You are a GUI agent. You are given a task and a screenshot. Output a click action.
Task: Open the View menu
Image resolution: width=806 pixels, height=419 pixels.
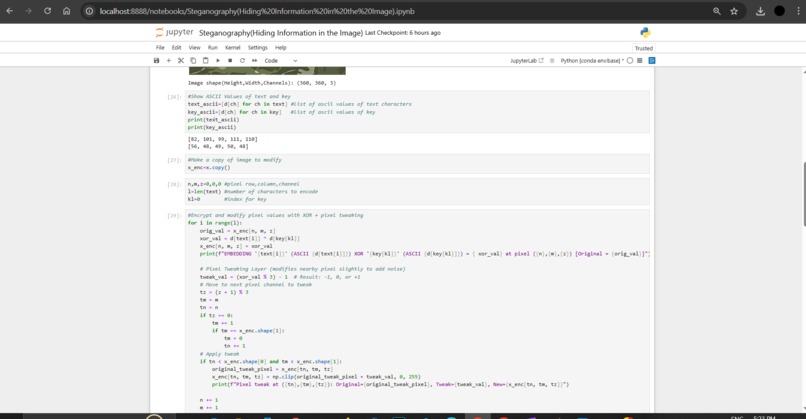(x=194, y=47)
